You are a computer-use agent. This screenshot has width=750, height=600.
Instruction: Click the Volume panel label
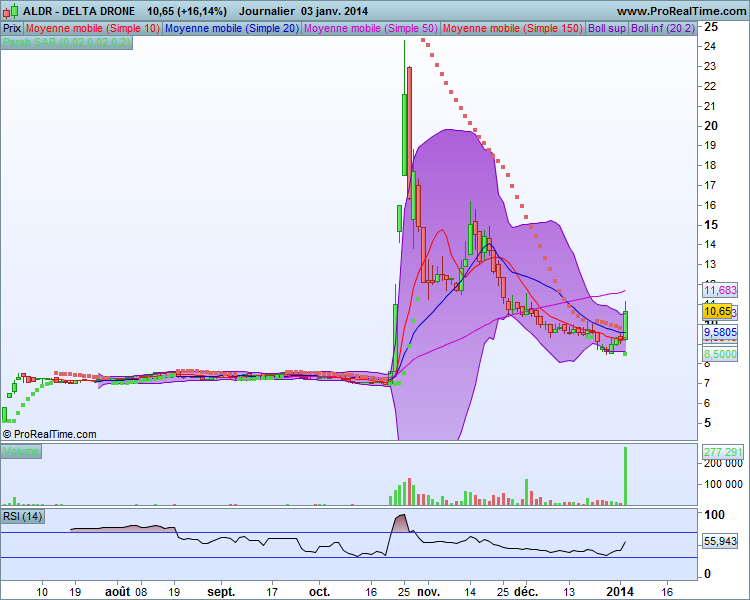pyautogui.click(x=21, y=451)
